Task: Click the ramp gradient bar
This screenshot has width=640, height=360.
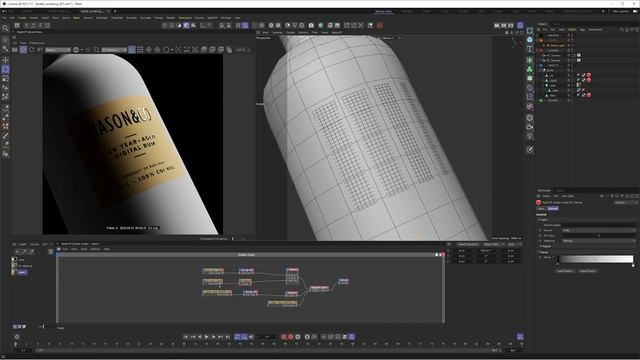Action: coord(596,259)
